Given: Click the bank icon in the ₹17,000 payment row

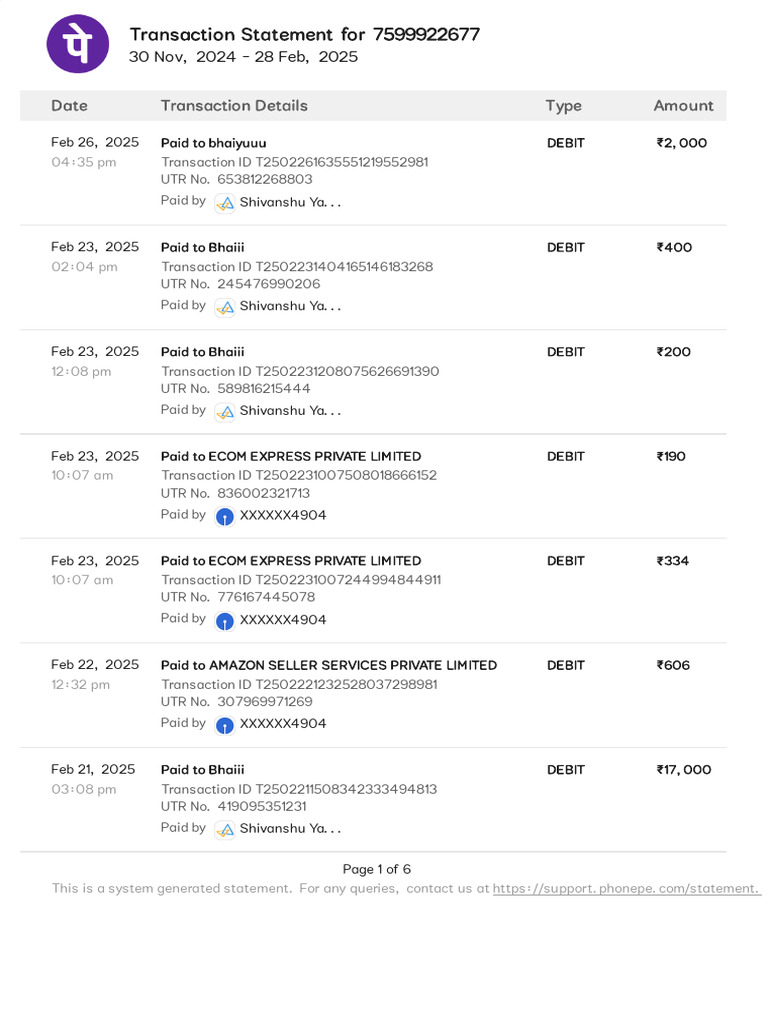Looking at the screenshot, I should 225,830.
